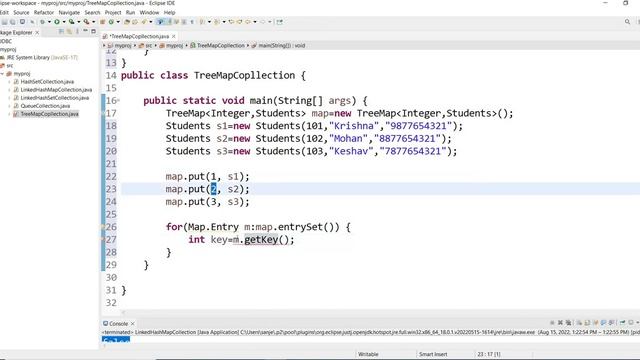Viewport: 640px width, 360px height.
Task: Minimize the Package Explorer panel
Action: pos(85,31)
